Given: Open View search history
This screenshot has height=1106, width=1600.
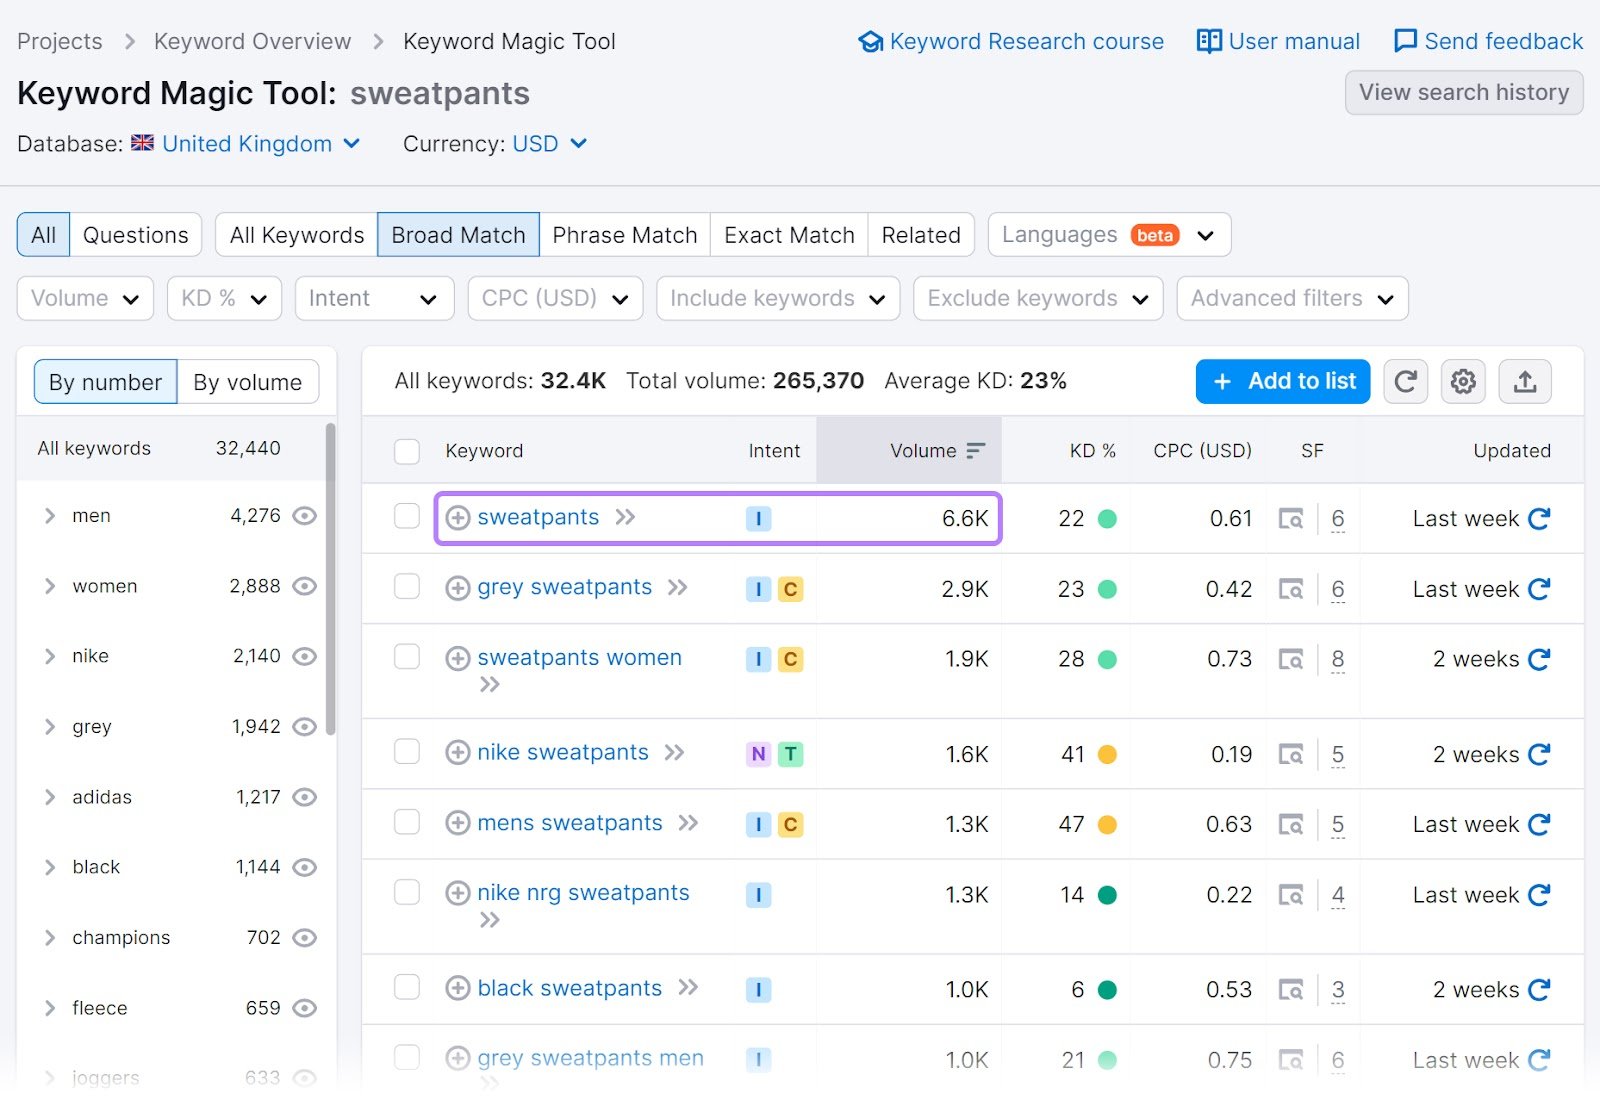Looking at the screenshot, I should click(x=1463, y=92).
